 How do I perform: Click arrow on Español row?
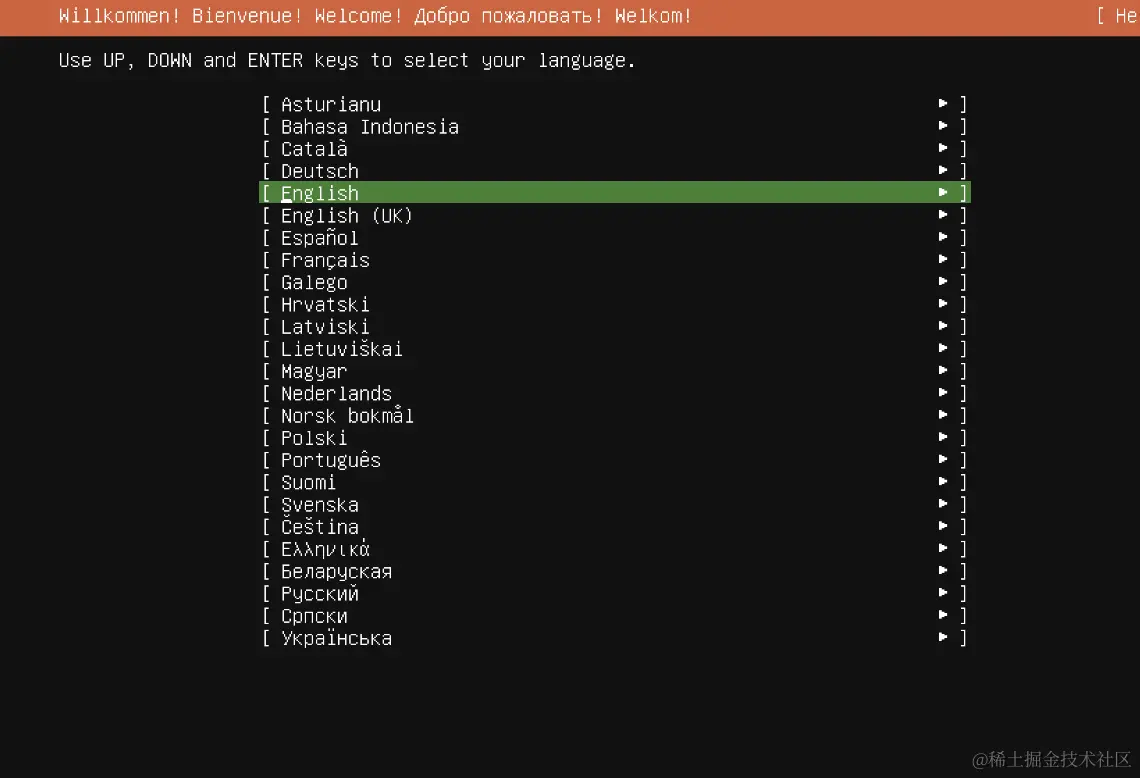pyautogui.click(x=943, y=236)
